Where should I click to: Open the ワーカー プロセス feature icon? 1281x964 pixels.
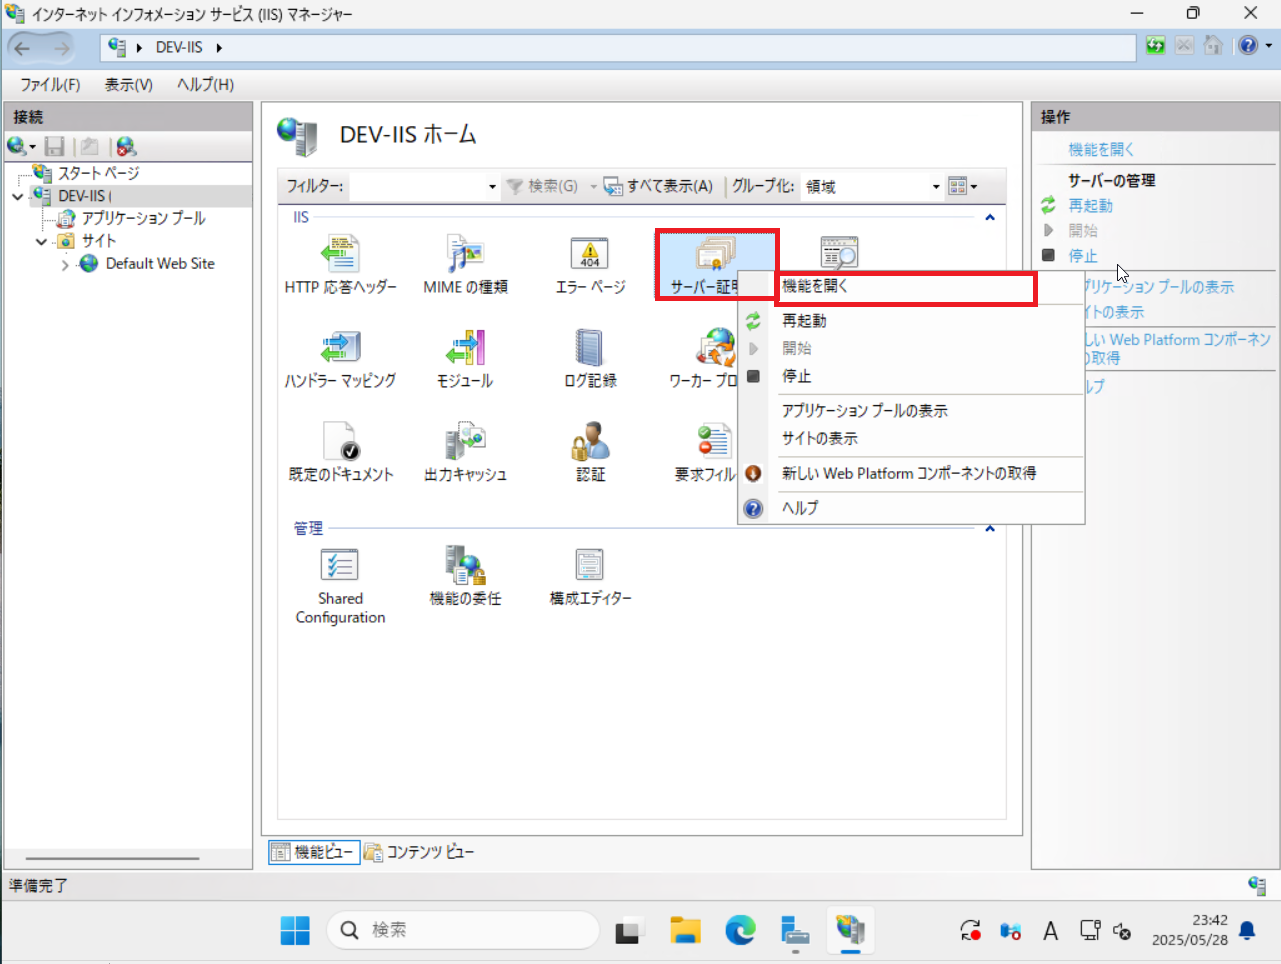click(x=703, y=358)
